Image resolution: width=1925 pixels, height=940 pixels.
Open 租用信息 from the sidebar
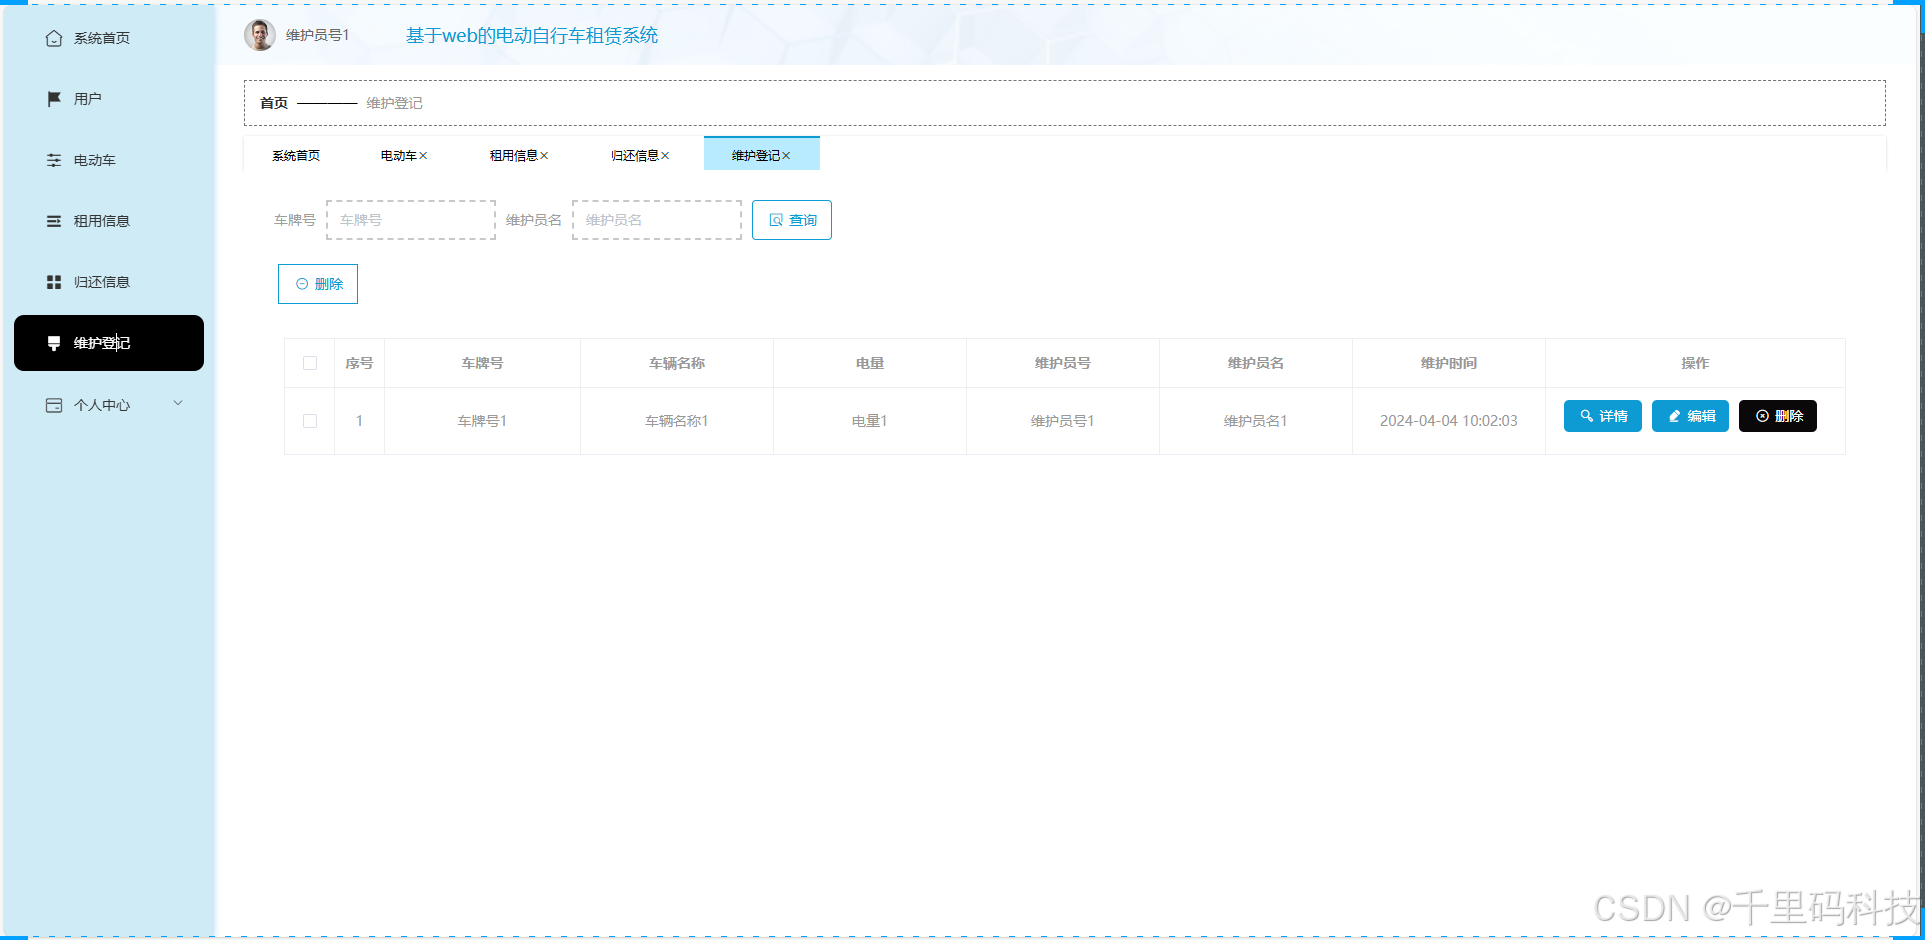coord(109,221)
